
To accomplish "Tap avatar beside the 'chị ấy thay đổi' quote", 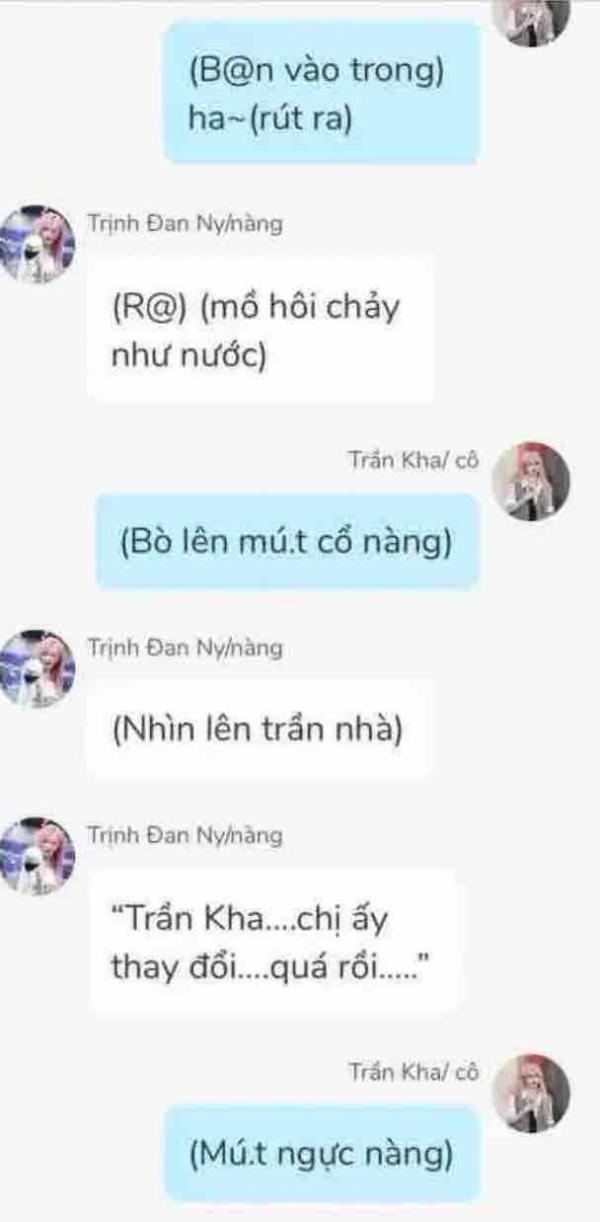I will point(38,855).
